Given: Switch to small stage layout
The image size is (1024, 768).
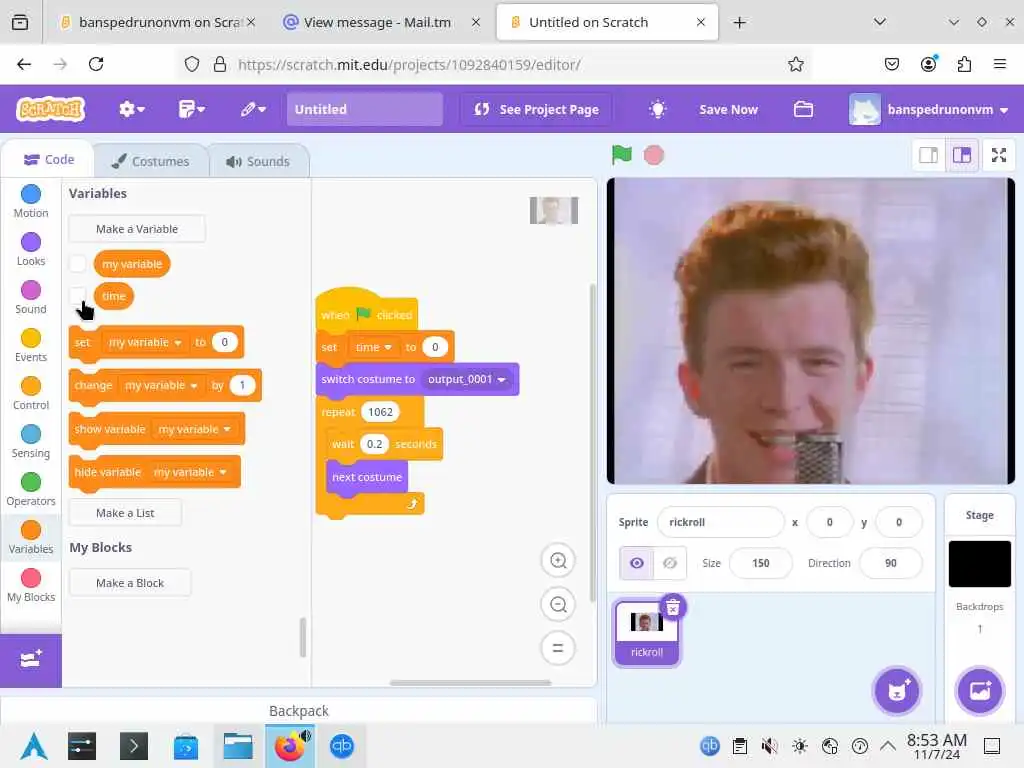Looking at the screenshot, I should click(x=929, y=155).
